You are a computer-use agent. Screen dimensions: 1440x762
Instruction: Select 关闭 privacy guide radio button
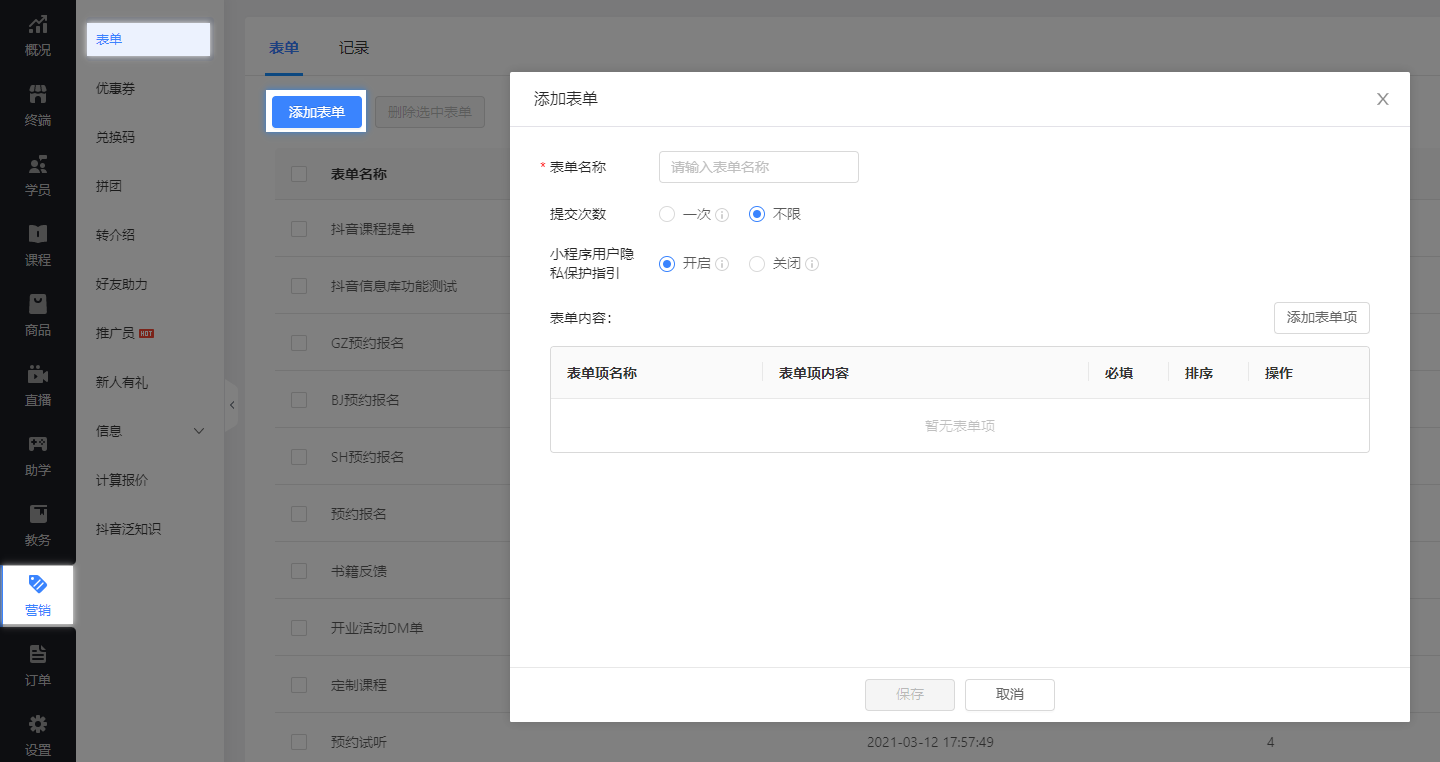click(757, 264)
